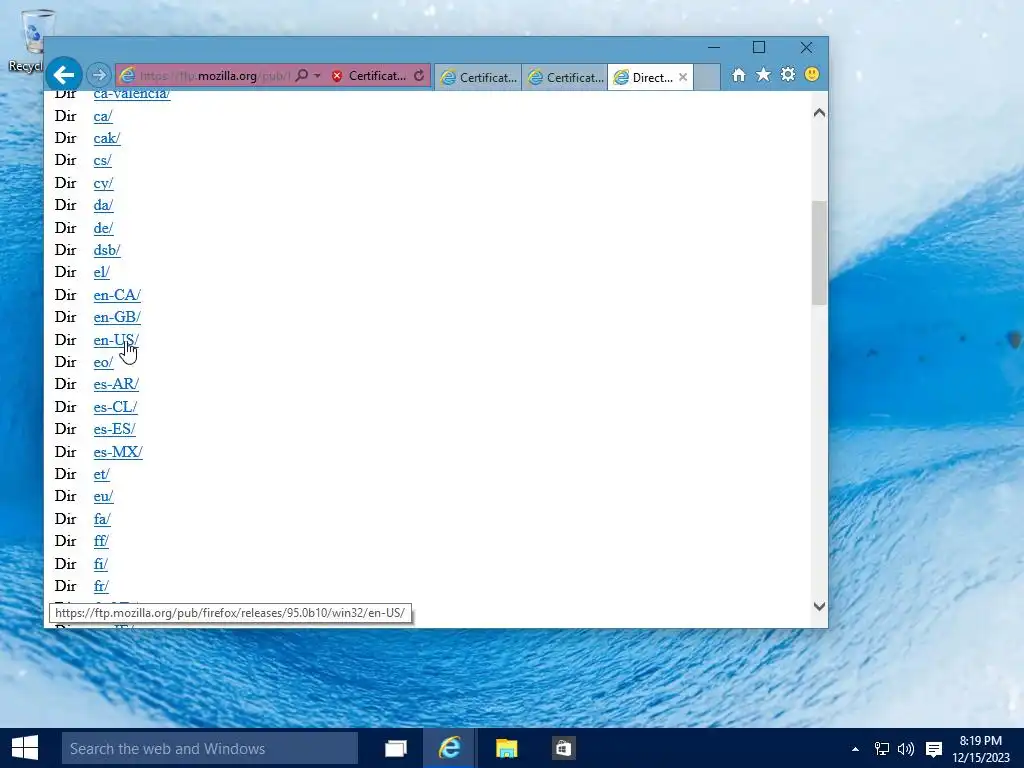
Task: Open the es-MX/ directory link
Action: click(118, 453)
